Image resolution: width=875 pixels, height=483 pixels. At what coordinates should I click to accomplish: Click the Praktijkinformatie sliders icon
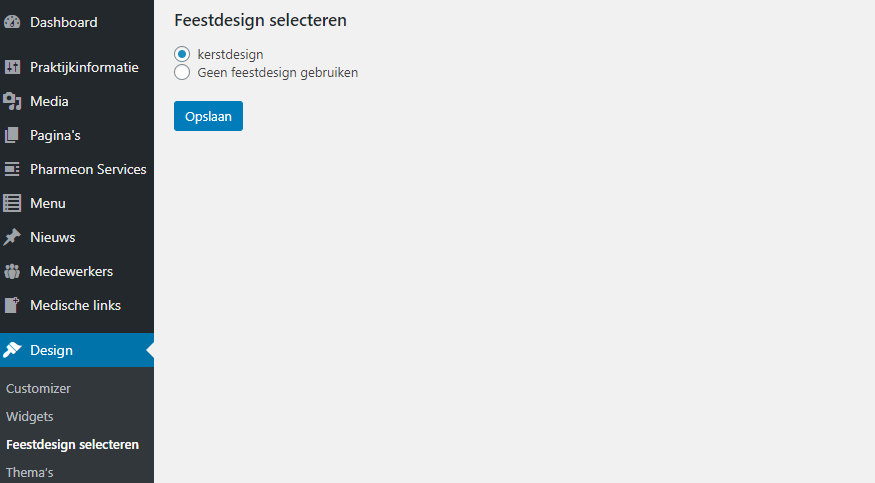point(12,67)
